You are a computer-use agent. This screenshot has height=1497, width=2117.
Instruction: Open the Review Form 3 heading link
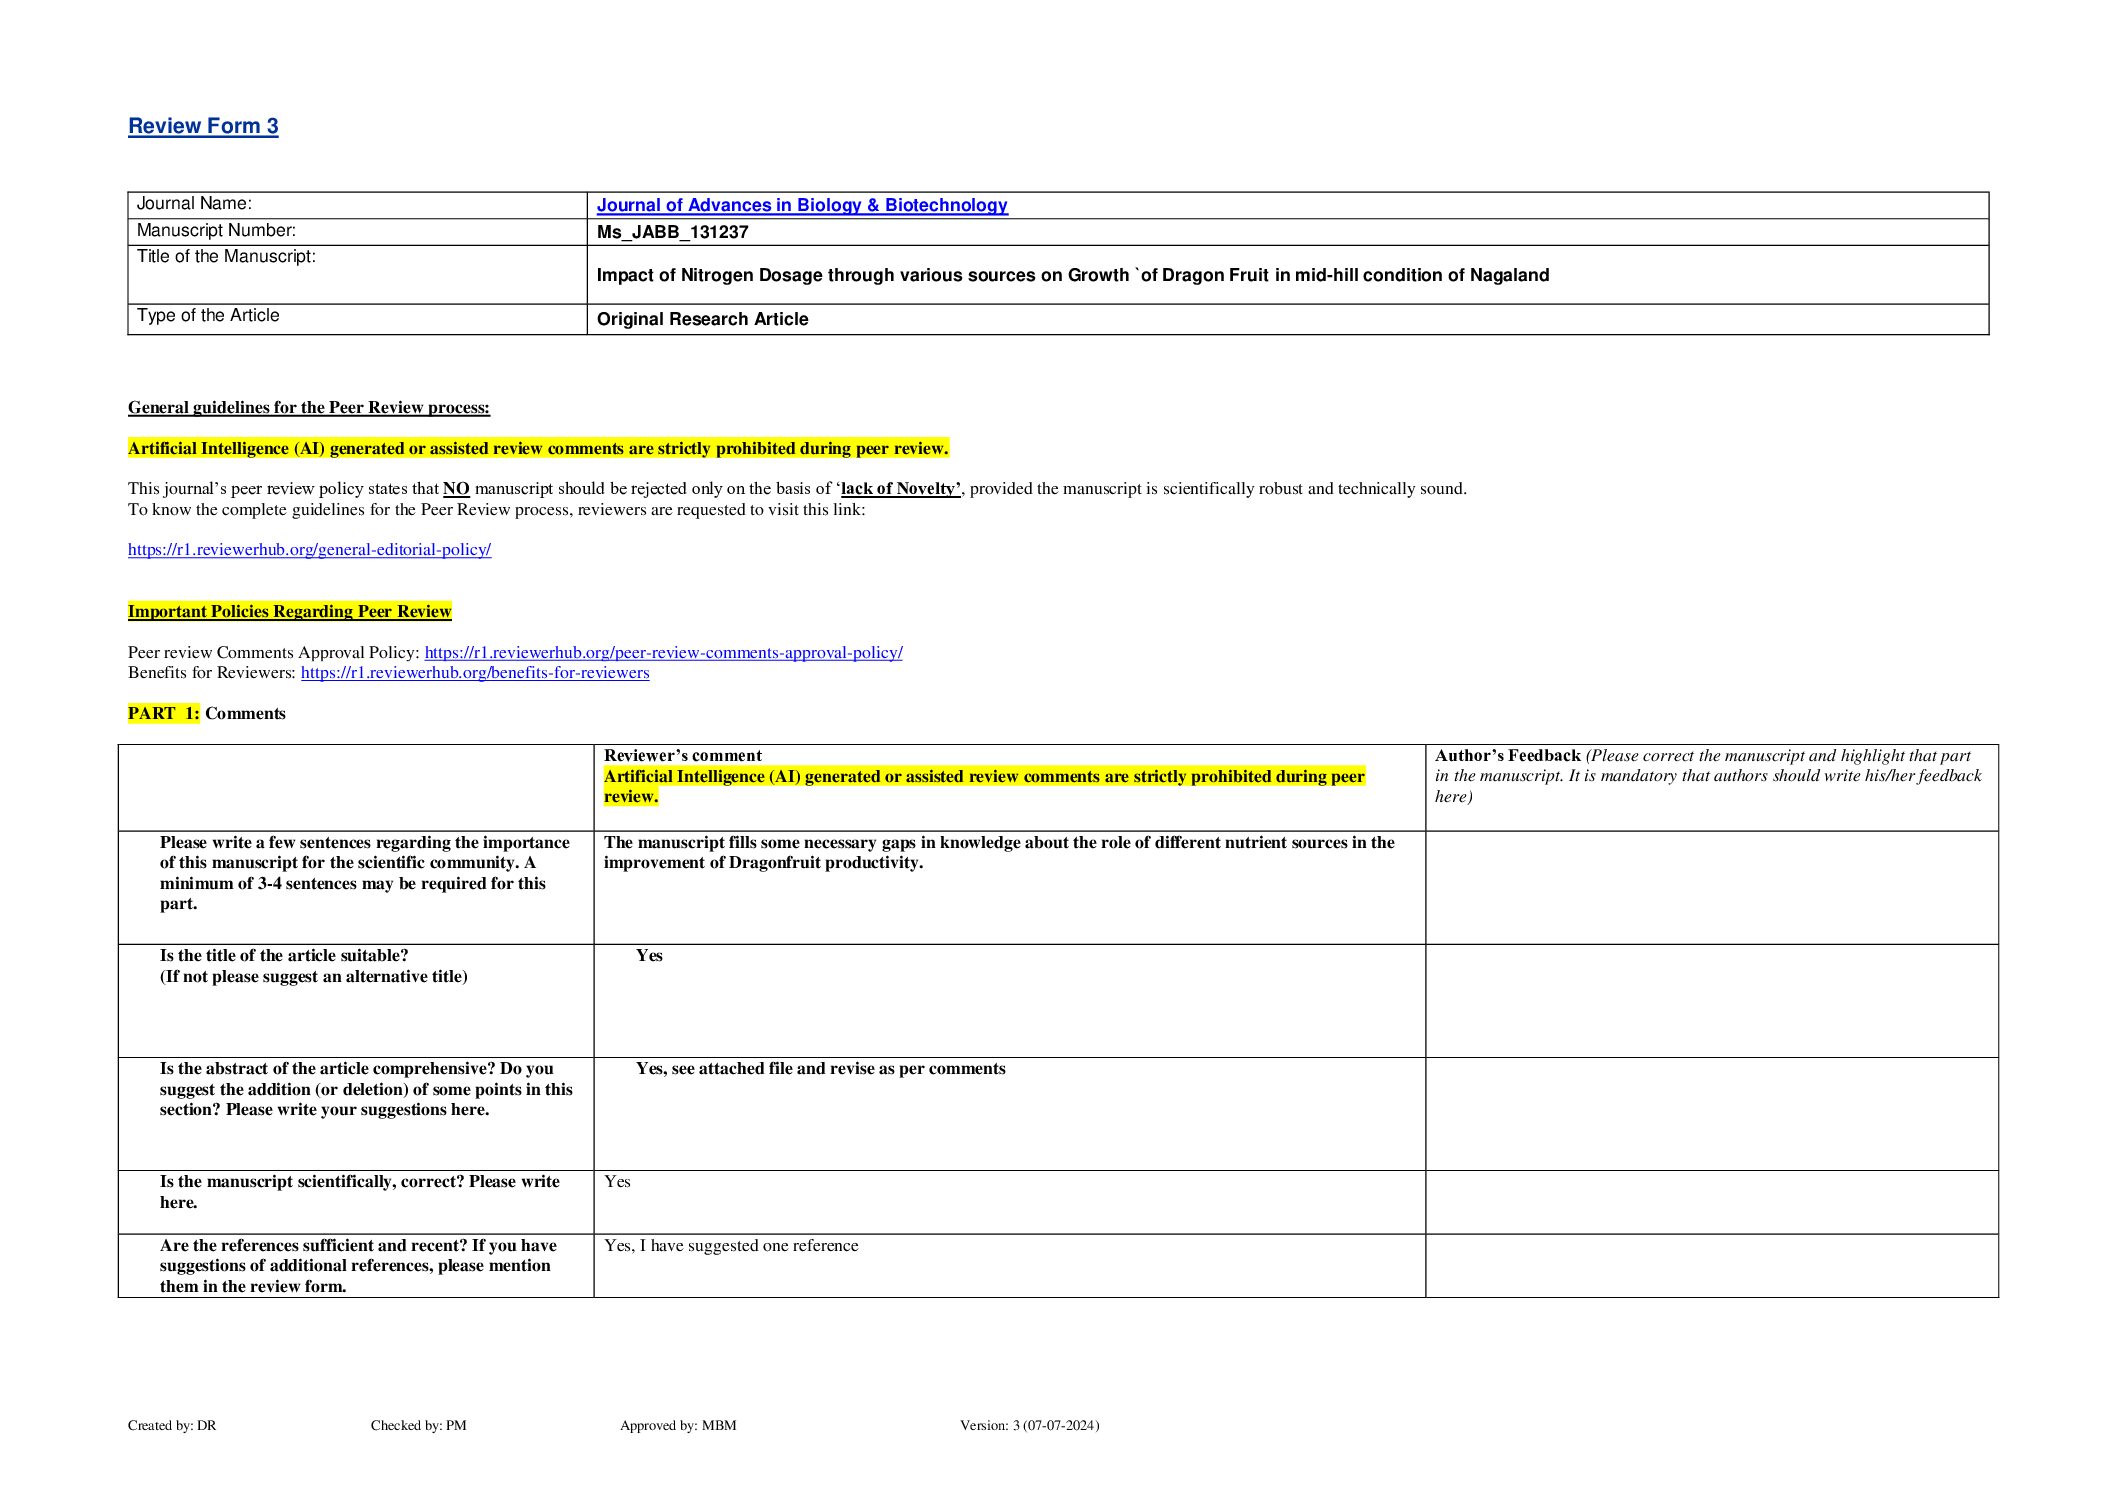203,126
